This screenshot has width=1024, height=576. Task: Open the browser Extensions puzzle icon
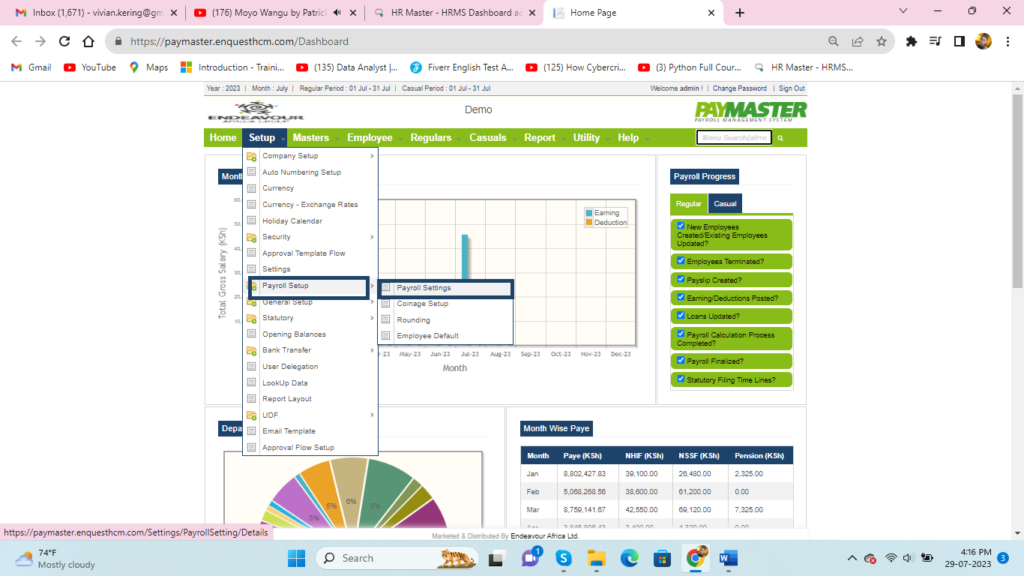coord(911,42)
